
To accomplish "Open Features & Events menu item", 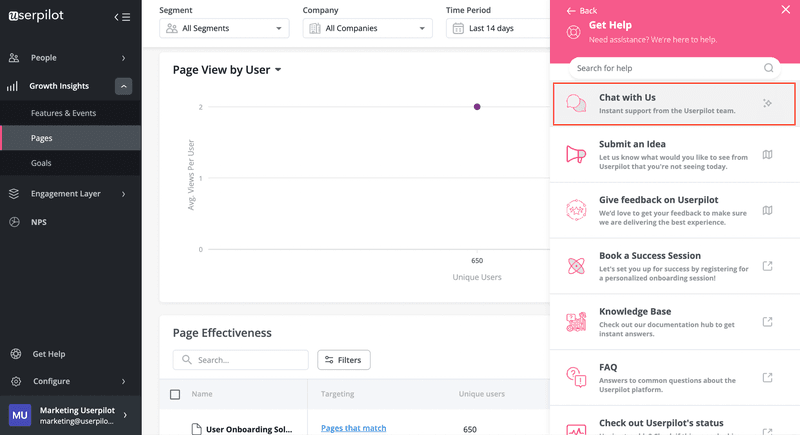I will 63,113.
